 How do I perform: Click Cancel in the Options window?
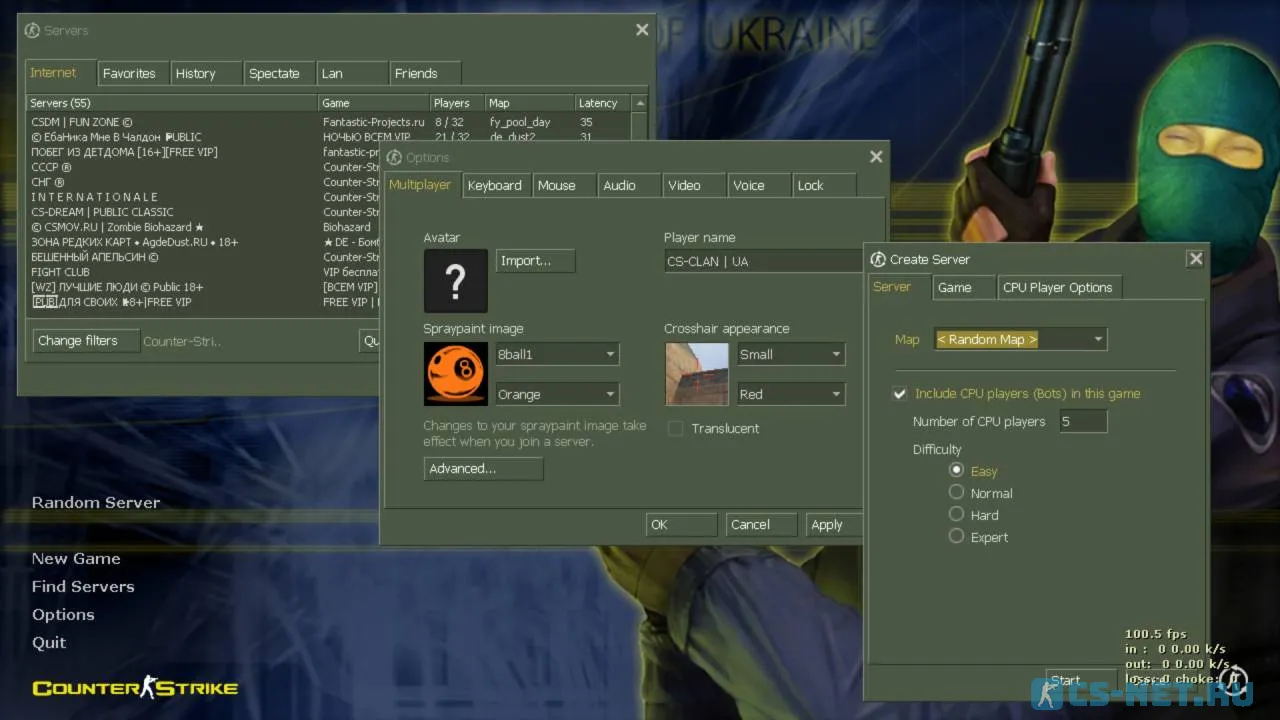[760, 524]
